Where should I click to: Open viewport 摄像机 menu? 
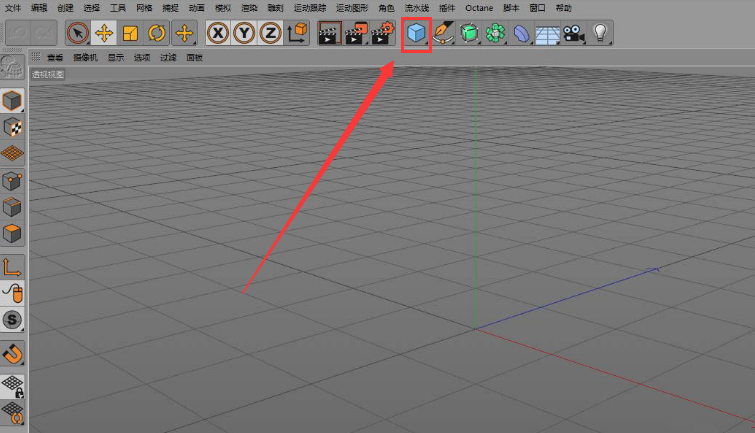[x=85, y=58]
